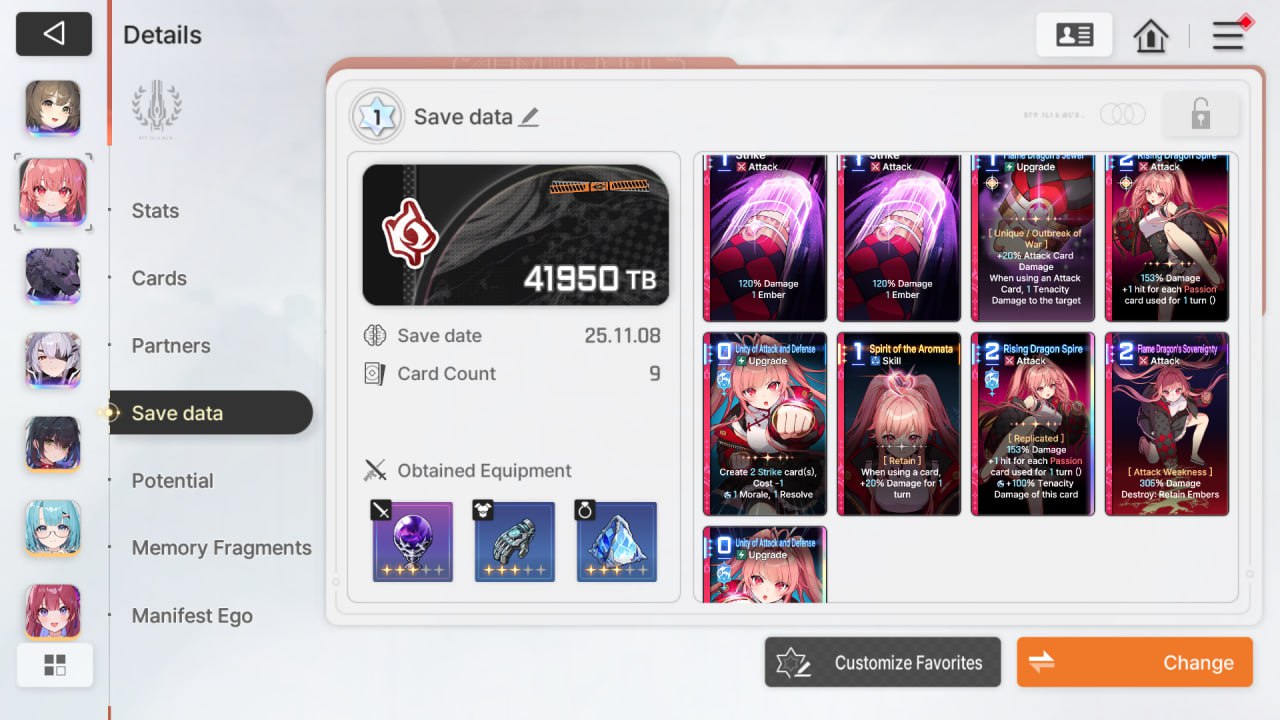The width and height of the screenshot is (1280, 720).
Task: Open the profile card icon
Action: [1075, 35]
